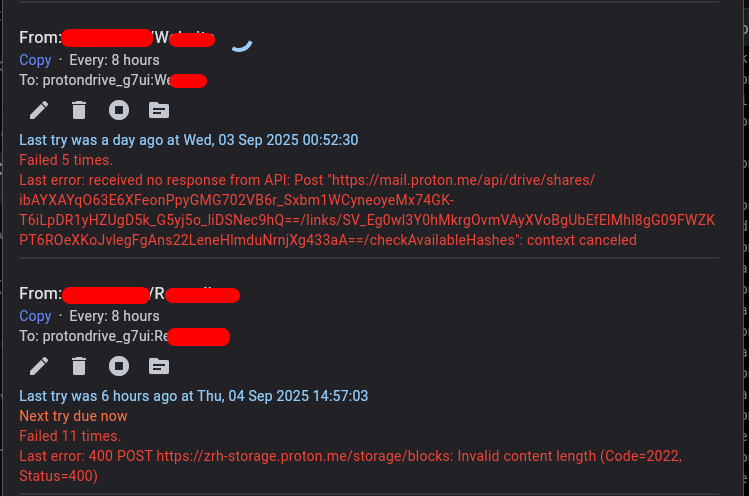Stop the first running copy job

pos(119,110)
